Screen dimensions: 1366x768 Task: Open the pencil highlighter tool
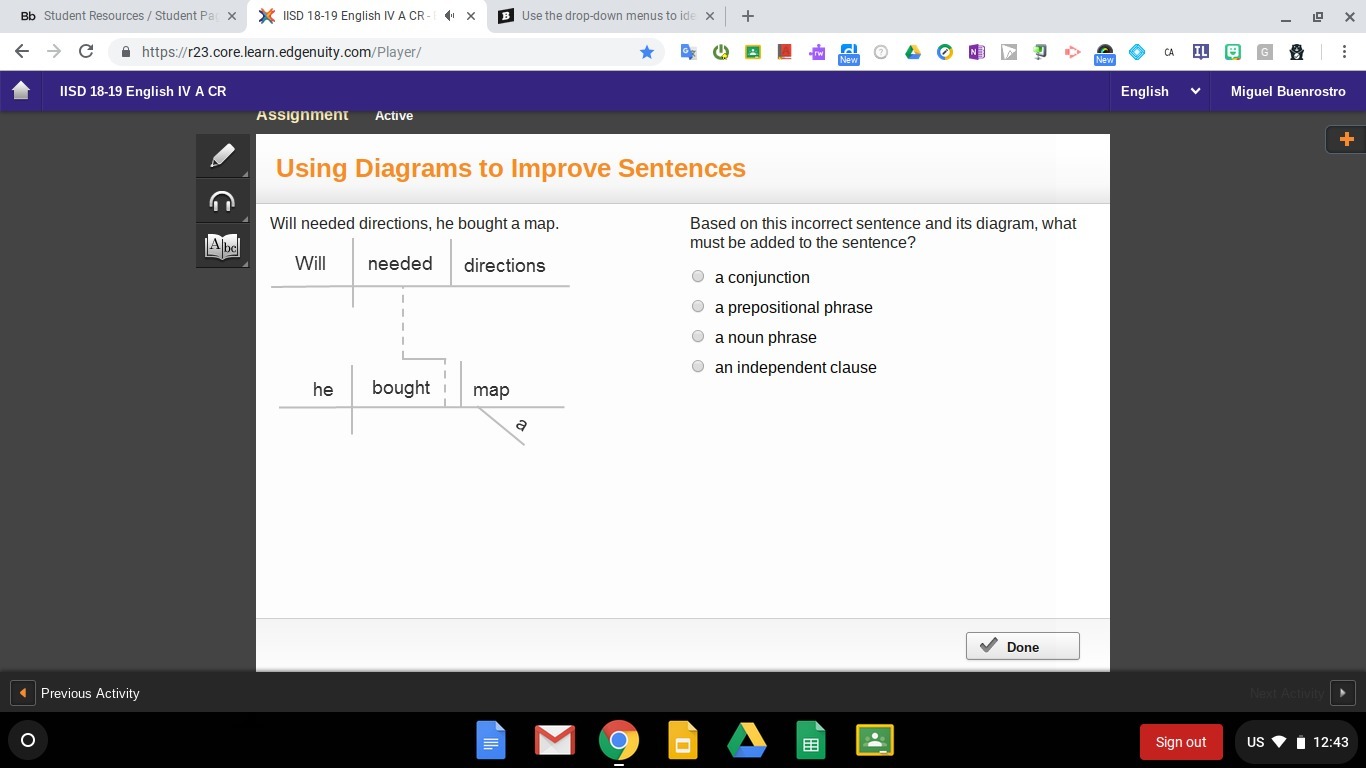point(222,156)
